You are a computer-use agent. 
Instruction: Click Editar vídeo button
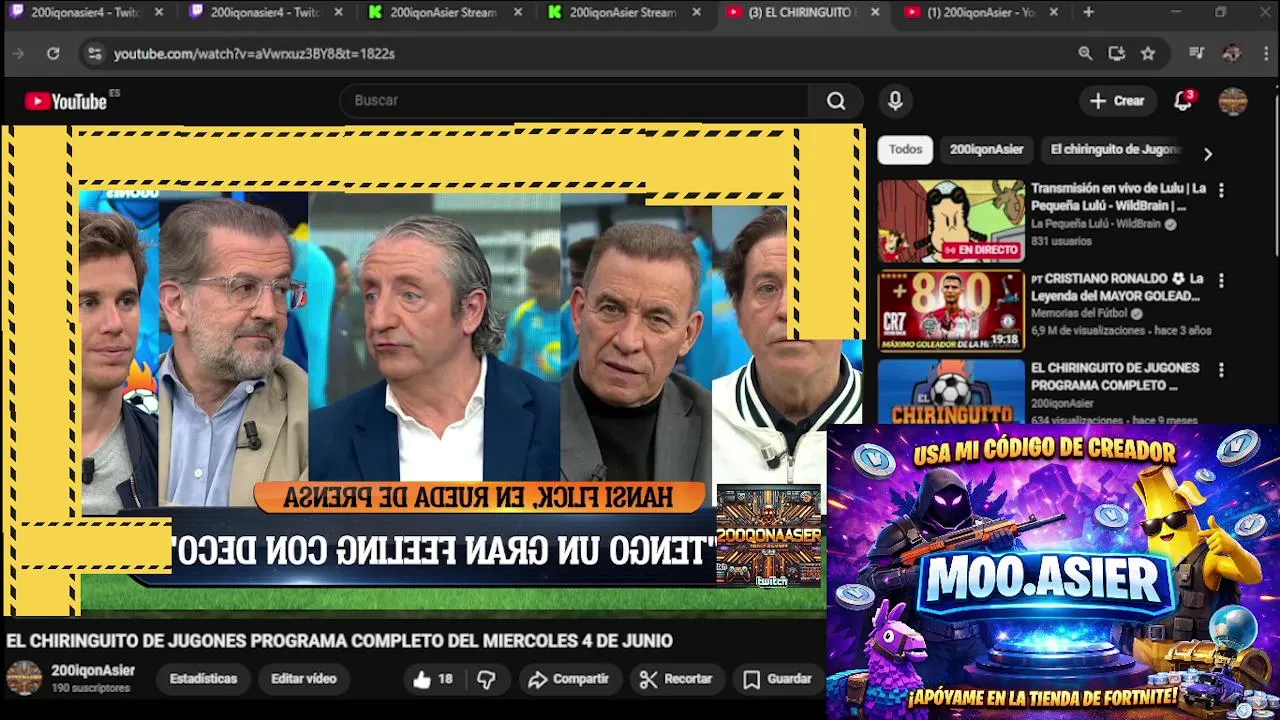pos(304,679)
